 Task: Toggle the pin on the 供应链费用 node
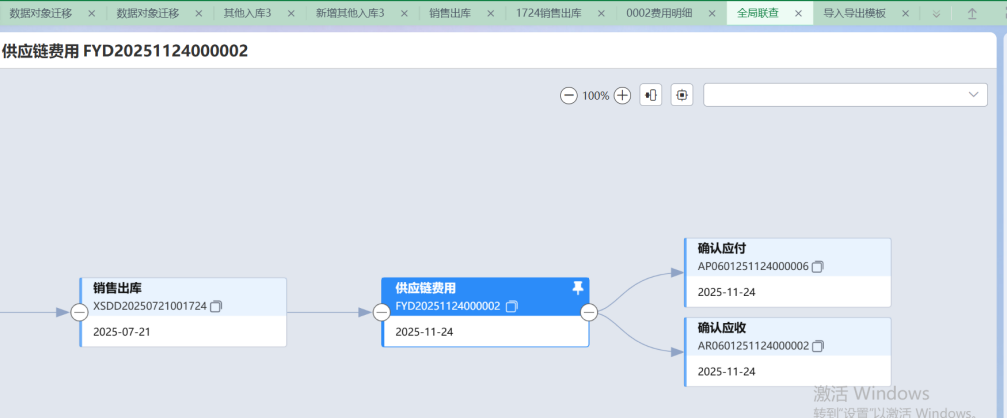point(577,288)
